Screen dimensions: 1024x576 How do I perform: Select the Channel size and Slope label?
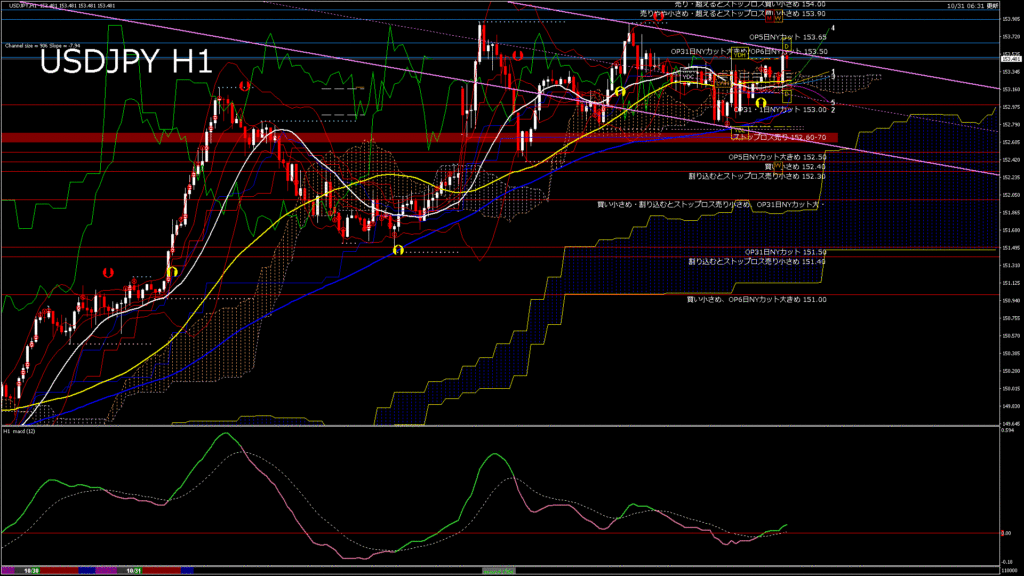(x=44, y=45)
